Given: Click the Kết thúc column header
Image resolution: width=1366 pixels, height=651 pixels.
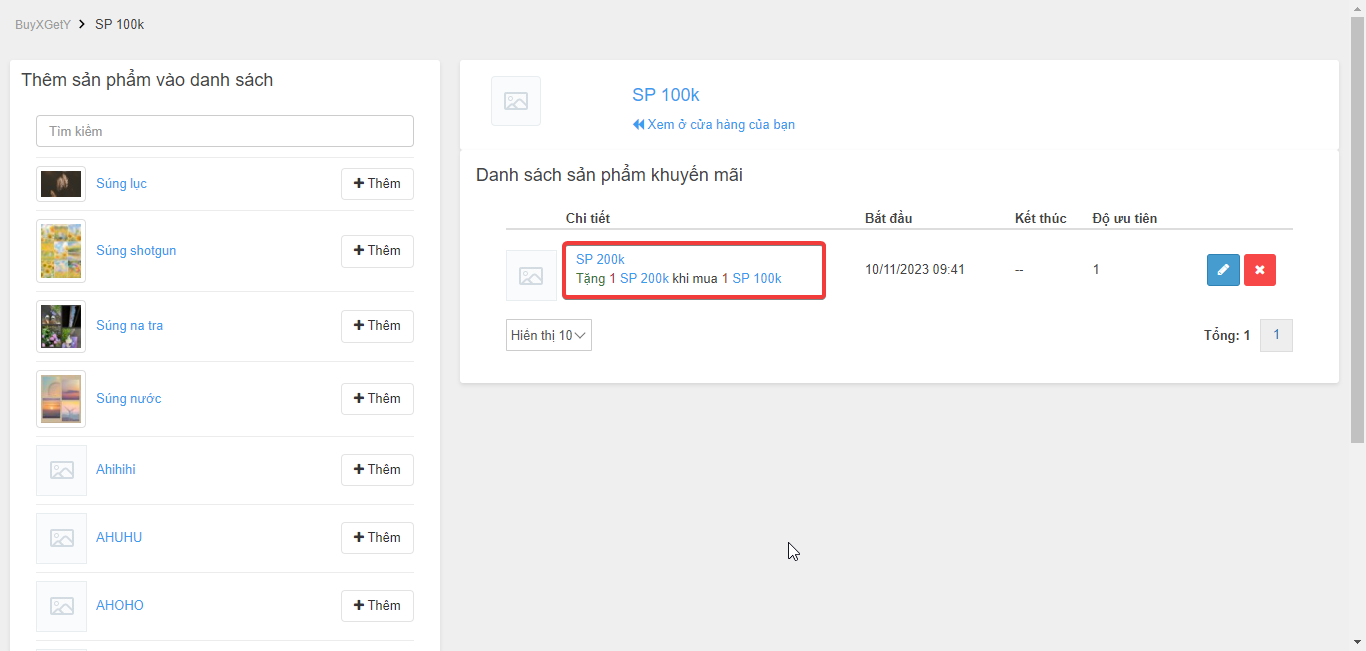Looking at the screenshot, I should tap(1040, 218).
